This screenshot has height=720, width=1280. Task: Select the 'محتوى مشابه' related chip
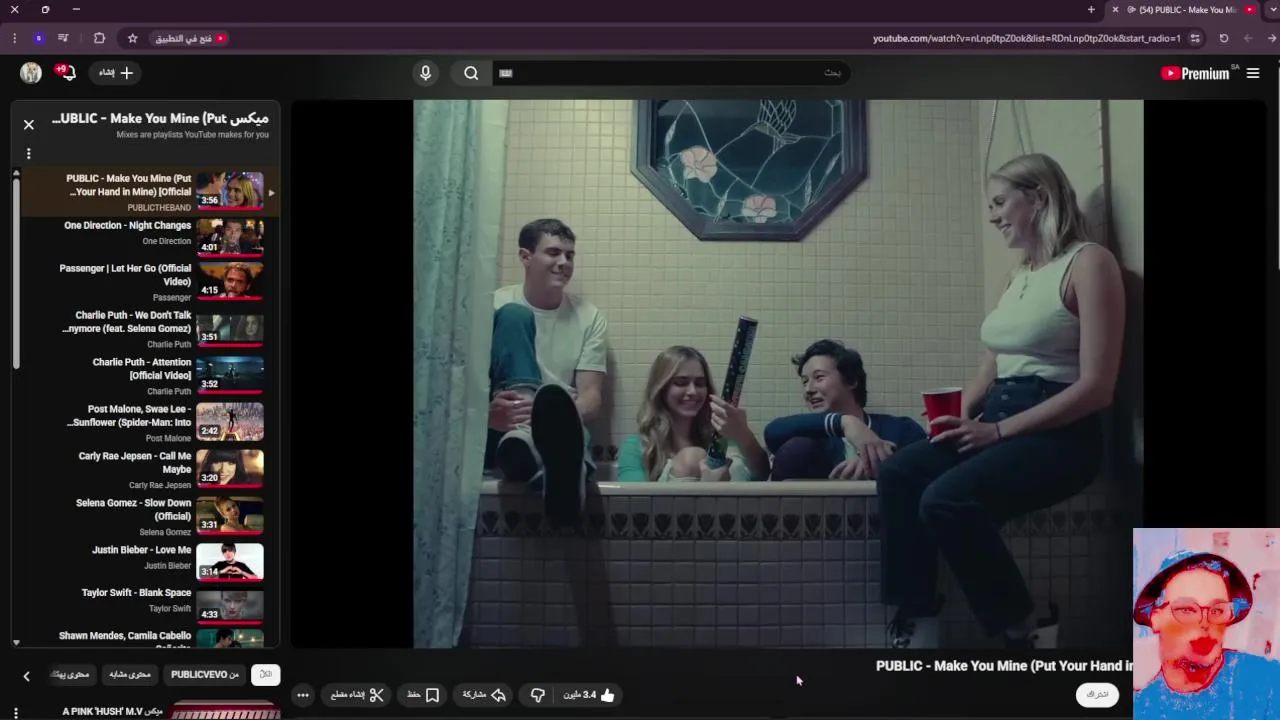pos(130,674)
